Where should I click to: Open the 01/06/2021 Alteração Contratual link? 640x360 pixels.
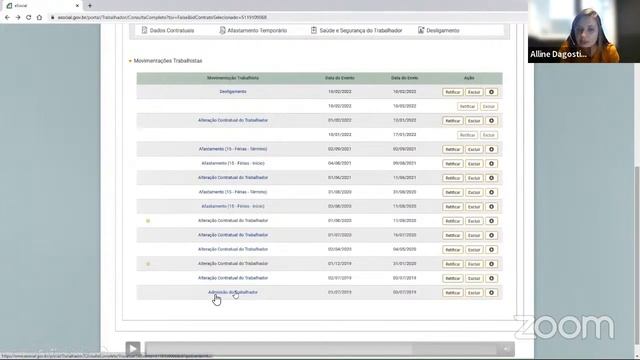coord(233,178)
